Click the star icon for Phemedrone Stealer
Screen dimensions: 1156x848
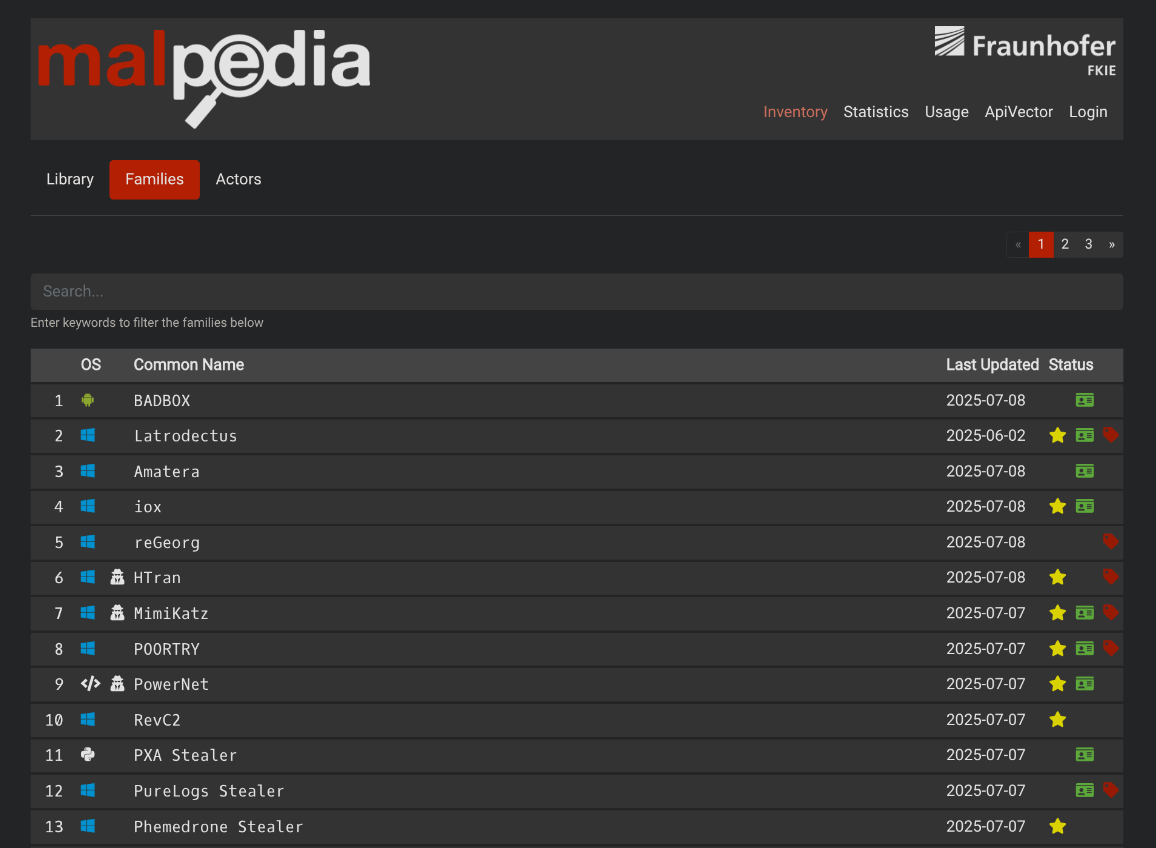click(x=1057, y=826)
